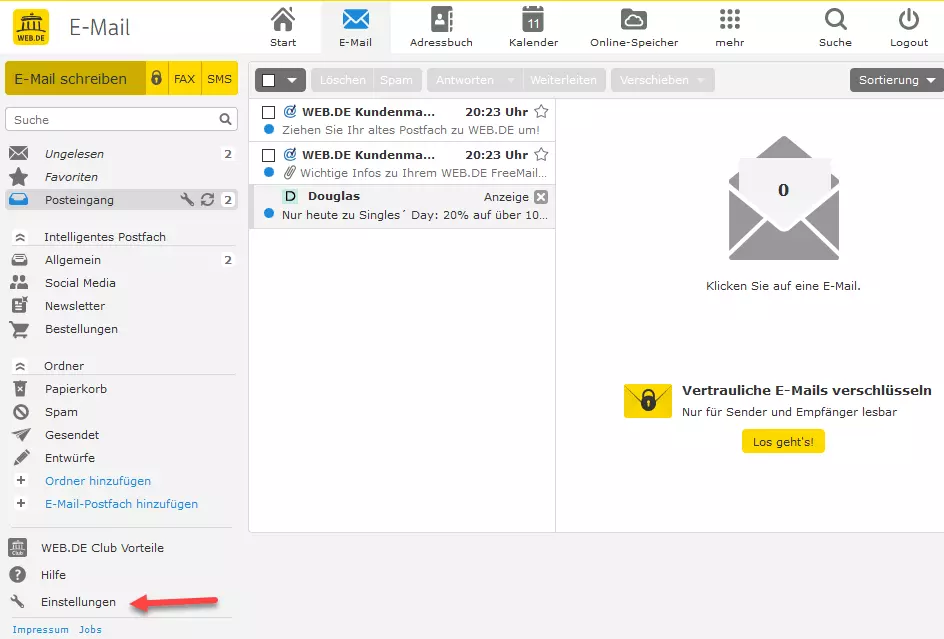Click Ordner hinzufügen link
Screen dimensions: 944x639
98,481
